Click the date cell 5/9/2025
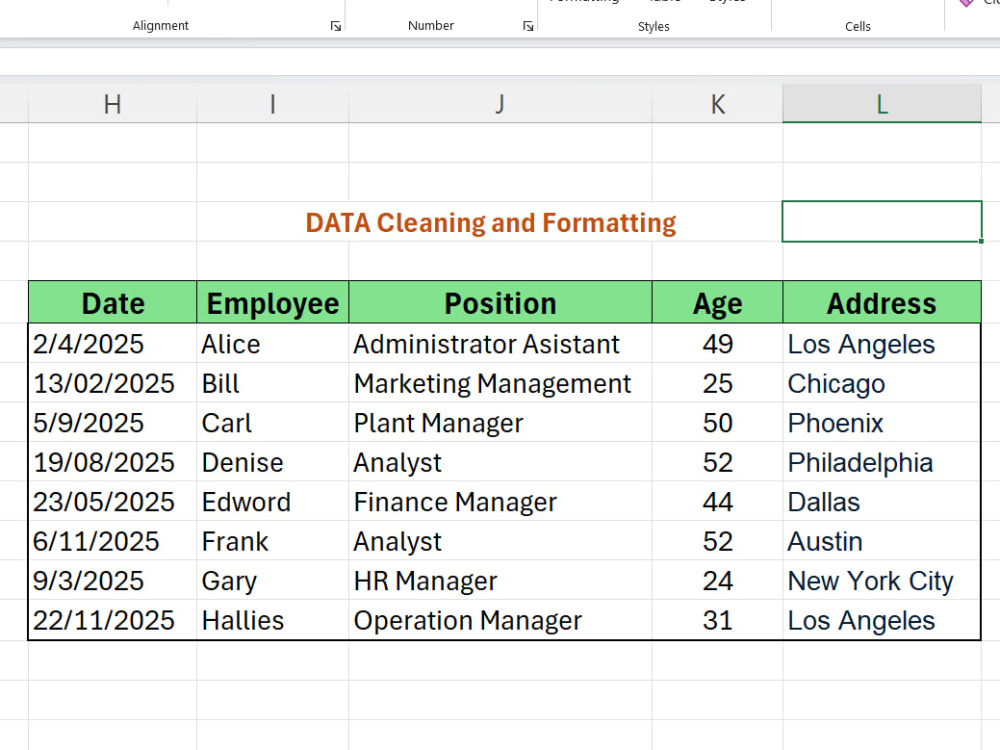 pos(113,423)
